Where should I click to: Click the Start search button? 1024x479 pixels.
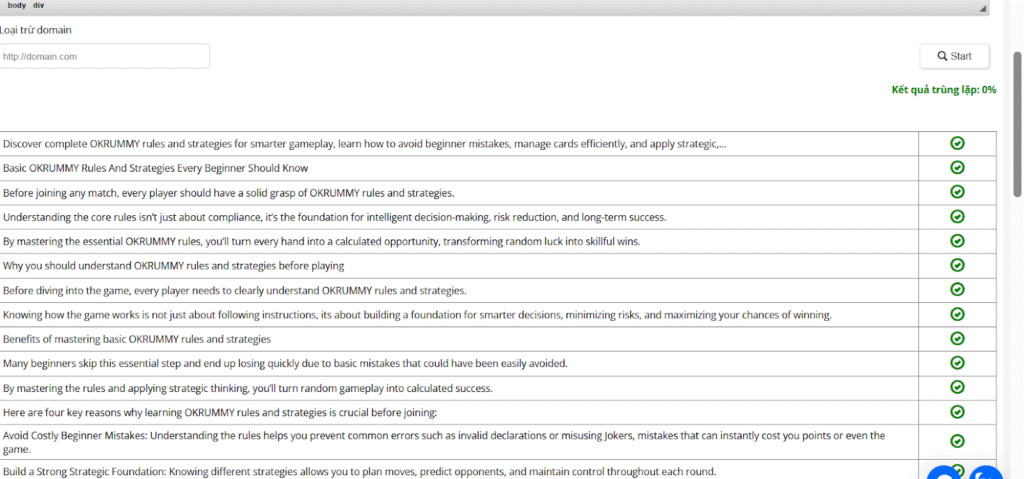click(x=954, y=56)
